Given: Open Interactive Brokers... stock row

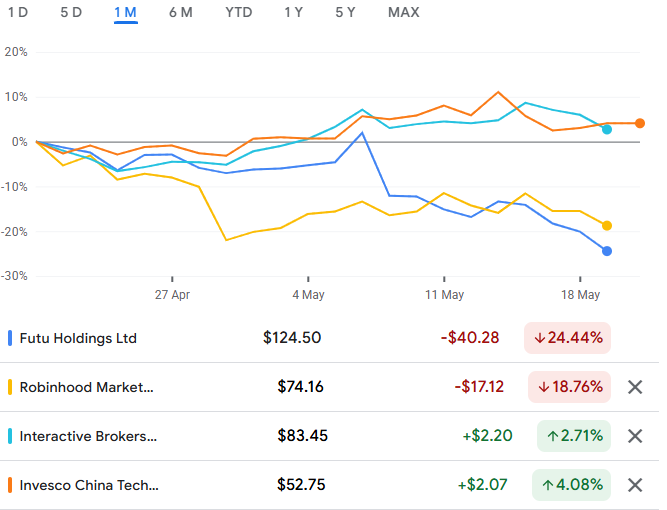Looking at the screenshot, I should point(330,436).
